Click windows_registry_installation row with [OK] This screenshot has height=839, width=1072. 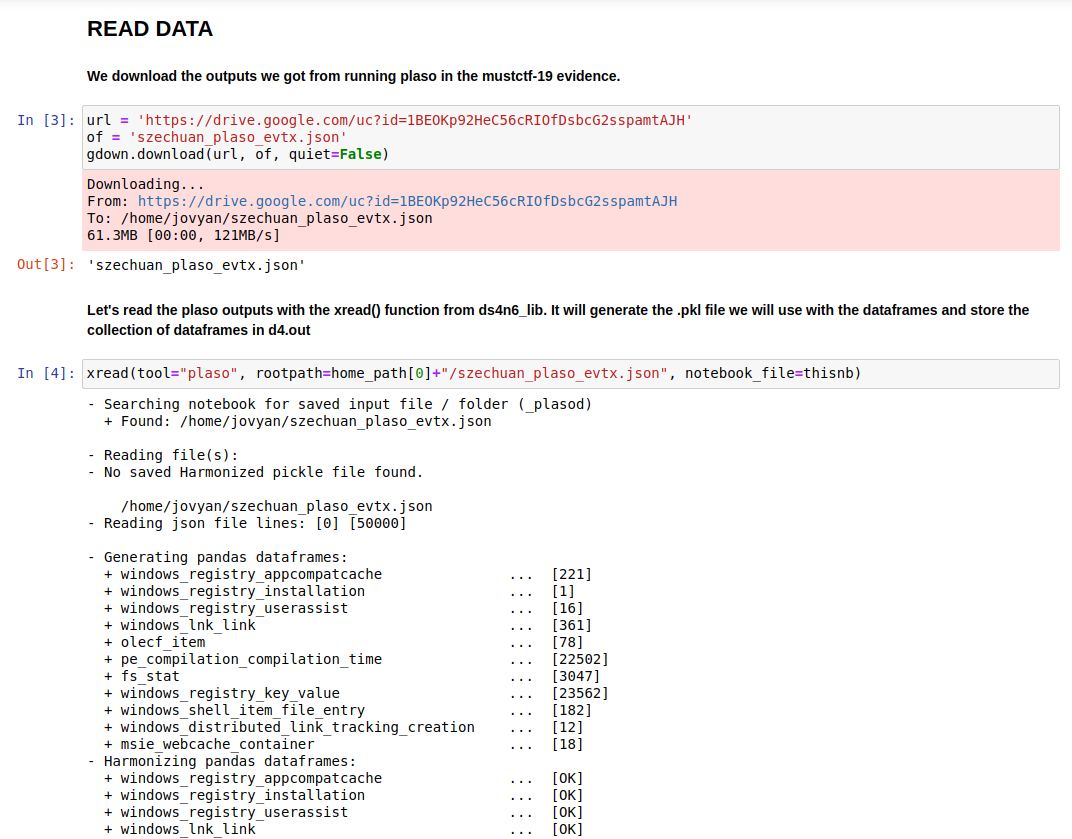click(x=344, y=796)
